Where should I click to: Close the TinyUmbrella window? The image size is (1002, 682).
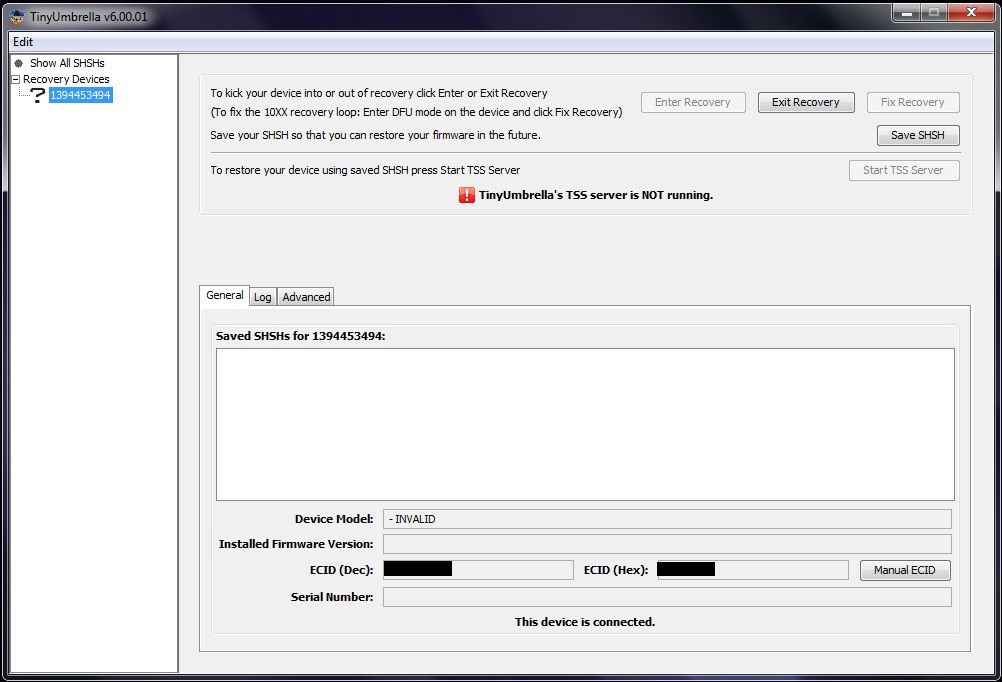971,13
